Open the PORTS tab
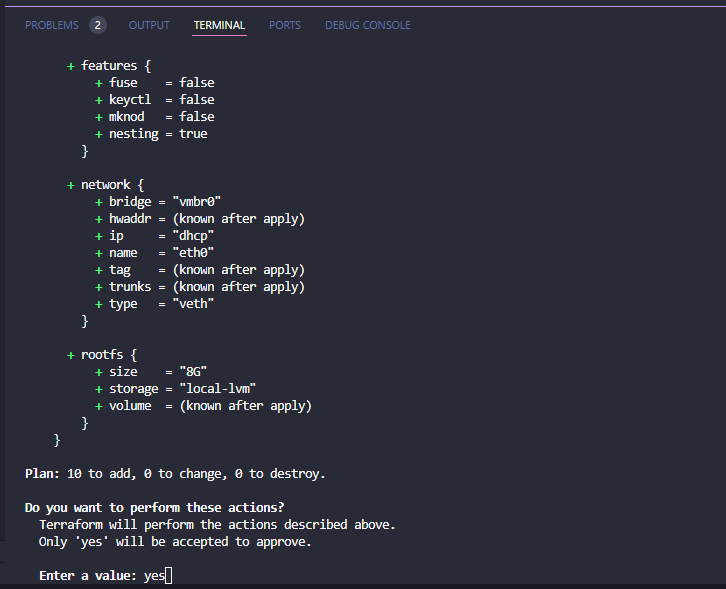Image resolution: width=726 pixels, height=589 pixels. point(285,25)
